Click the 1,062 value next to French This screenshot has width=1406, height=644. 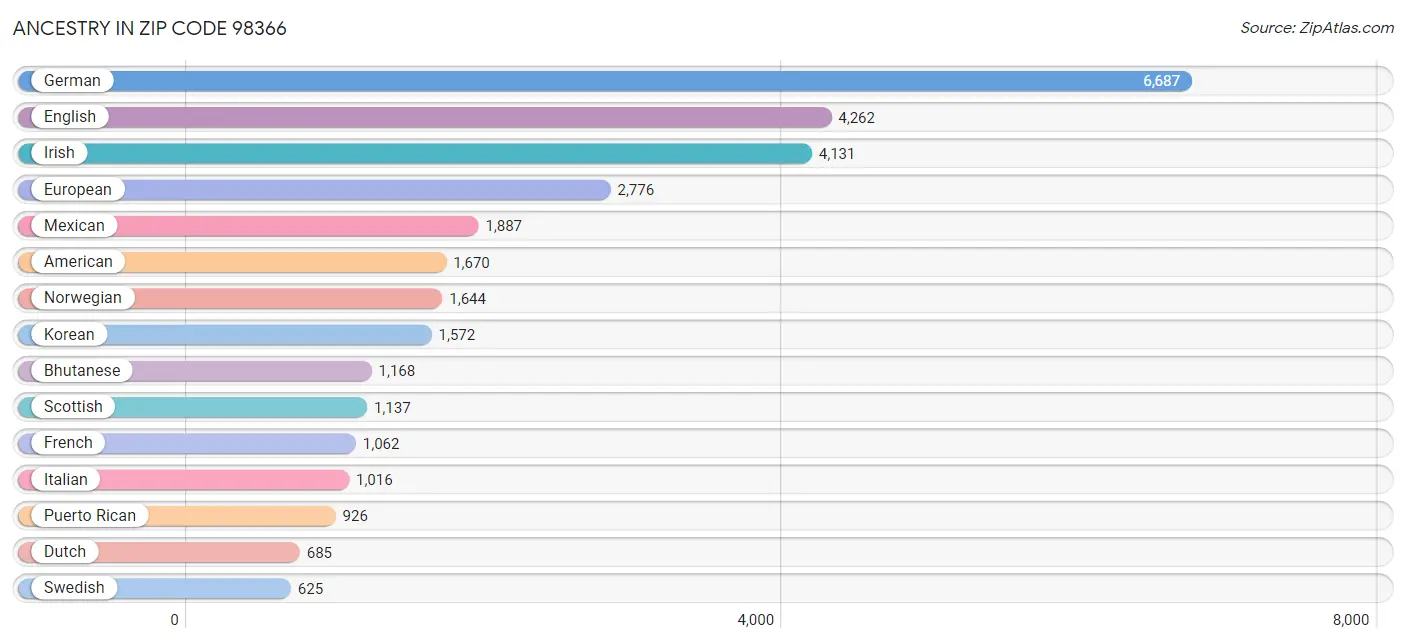[x=381, y=444]
